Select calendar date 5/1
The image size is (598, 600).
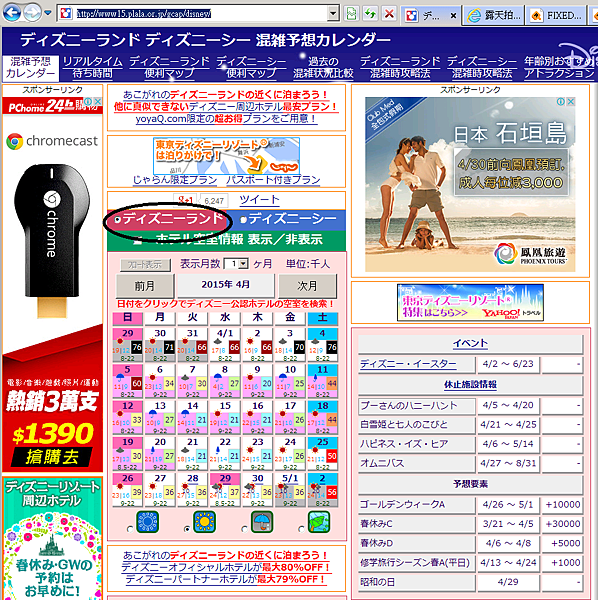290,490
